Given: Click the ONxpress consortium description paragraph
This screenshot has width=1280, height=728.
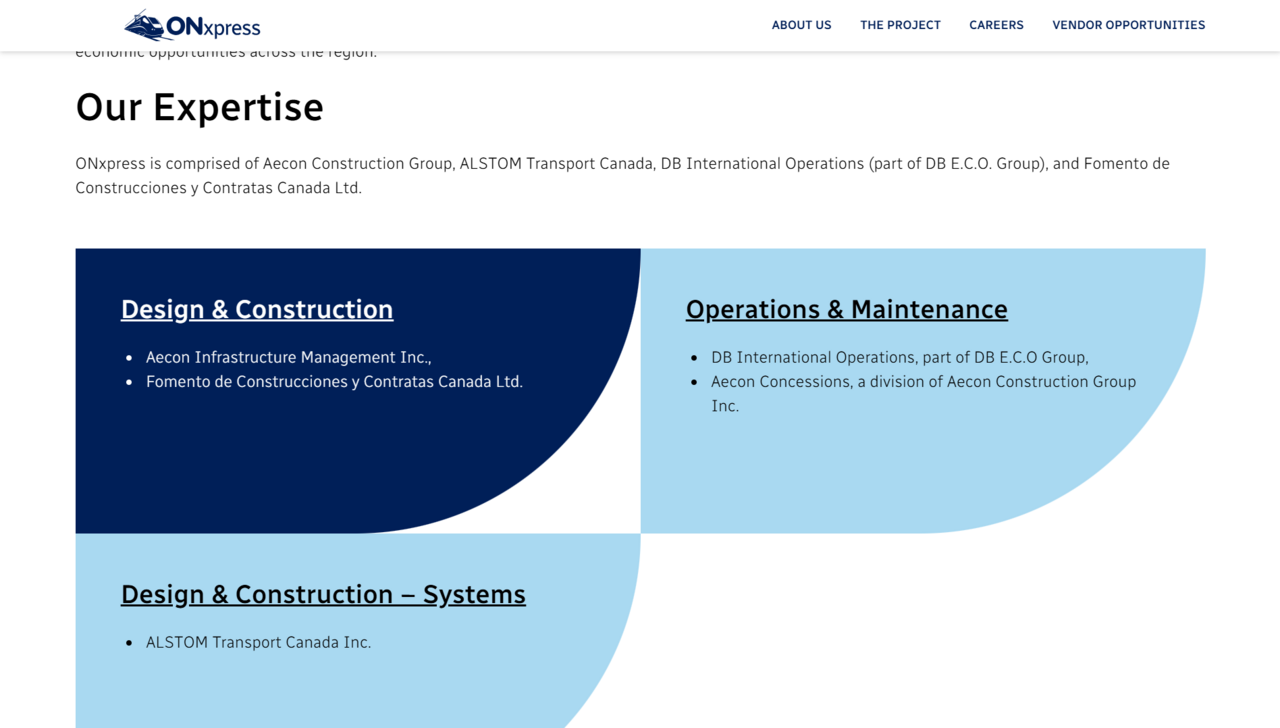Looking at the screenshot, I should tap(622, 175).
